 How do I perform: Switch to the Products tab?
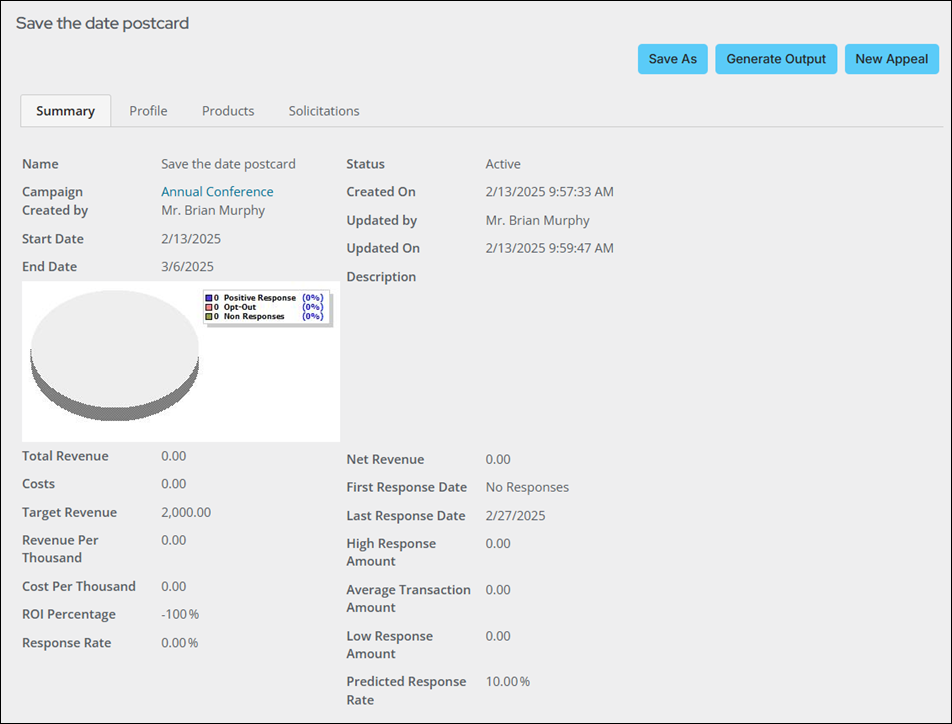(228, 111)
